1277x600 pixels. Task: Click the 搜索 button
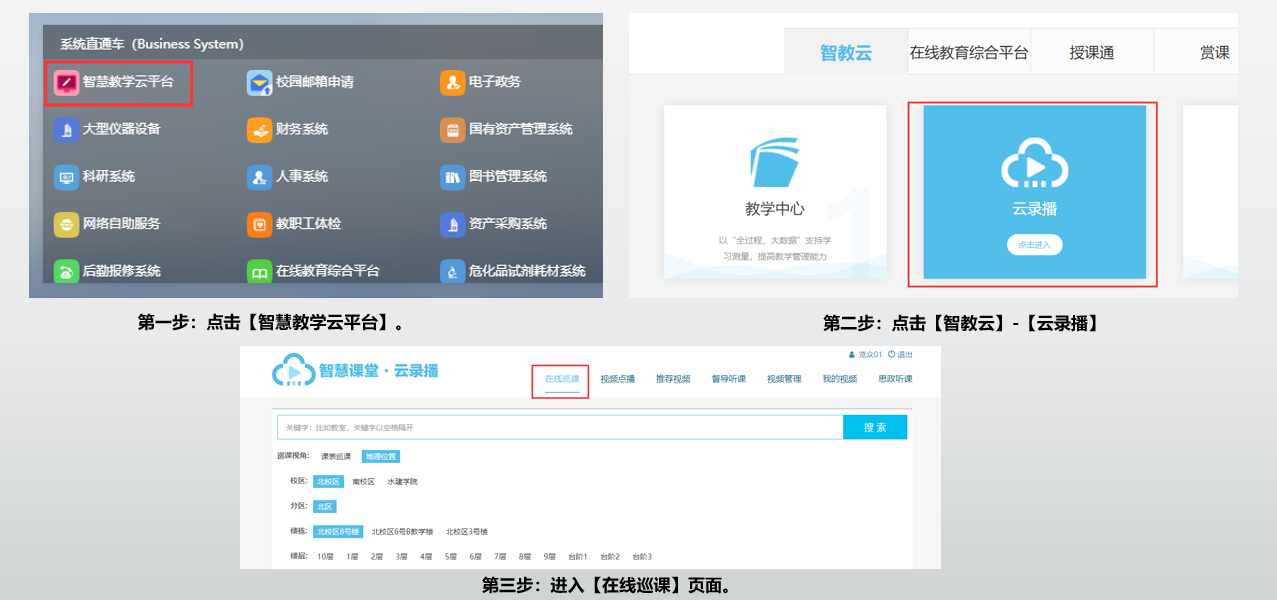[x=874, y=427]
